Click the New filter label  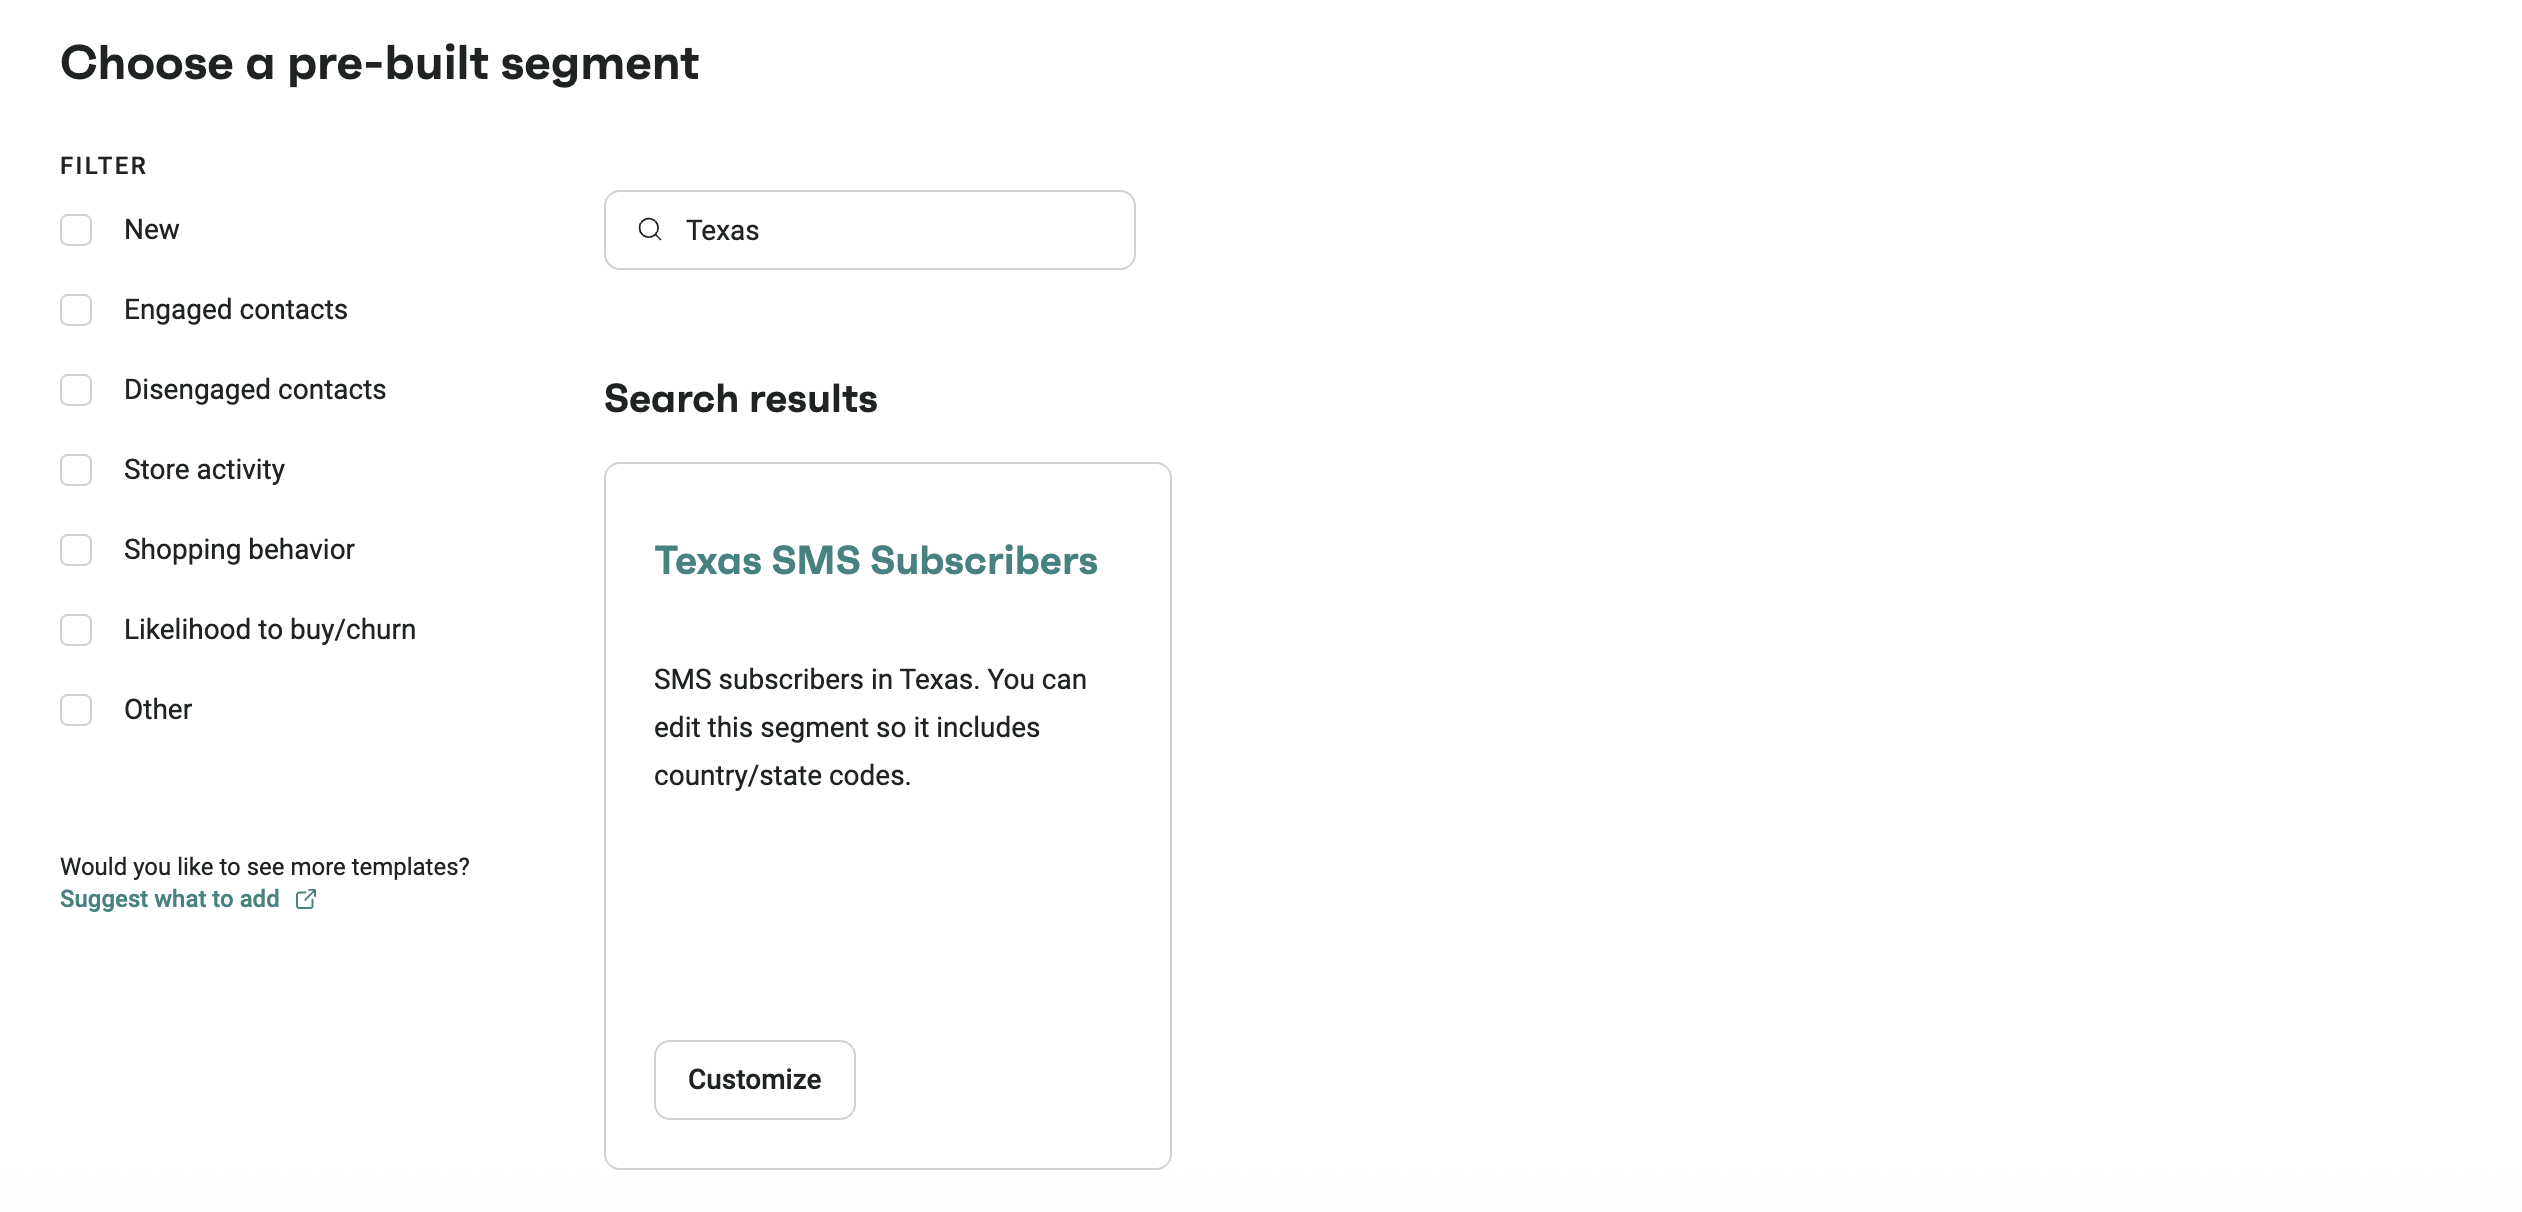[151, 230]
